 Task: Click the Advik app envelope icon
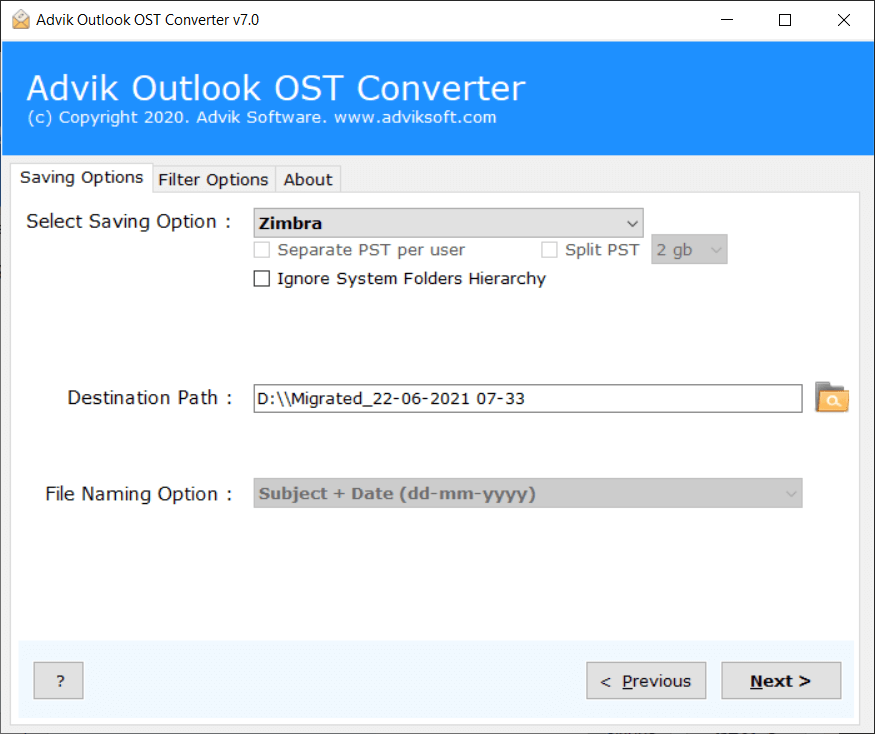click(21, 20)
